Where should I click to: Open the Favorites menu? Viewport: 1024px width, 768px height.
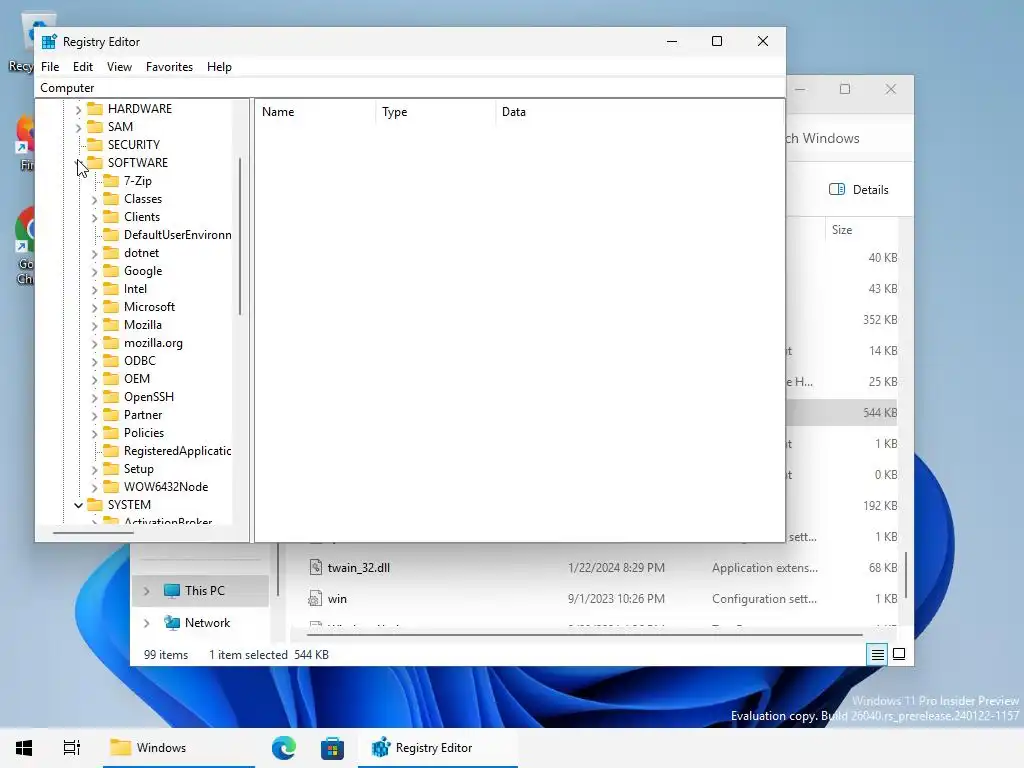click(x=169, y=67)
